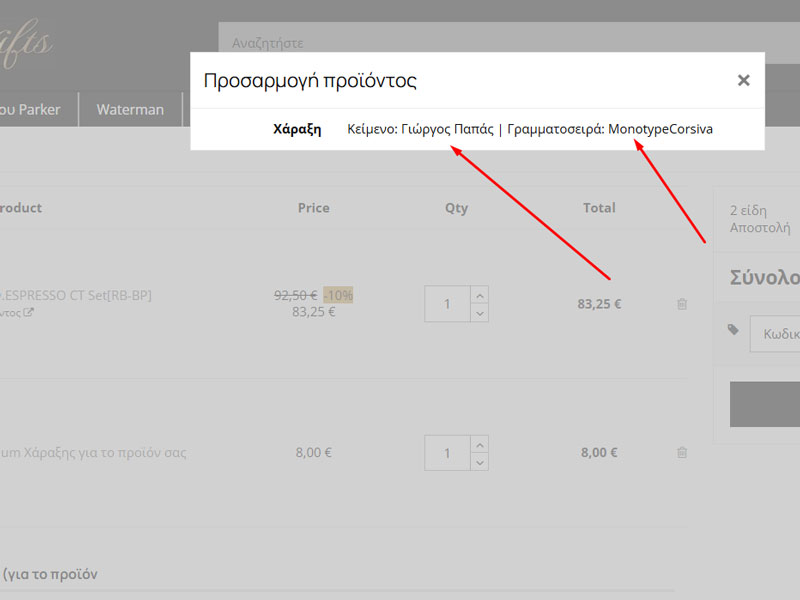The image size is (800, 600).
Task: Click the coupon tag icon
Action: click(733, 330)
